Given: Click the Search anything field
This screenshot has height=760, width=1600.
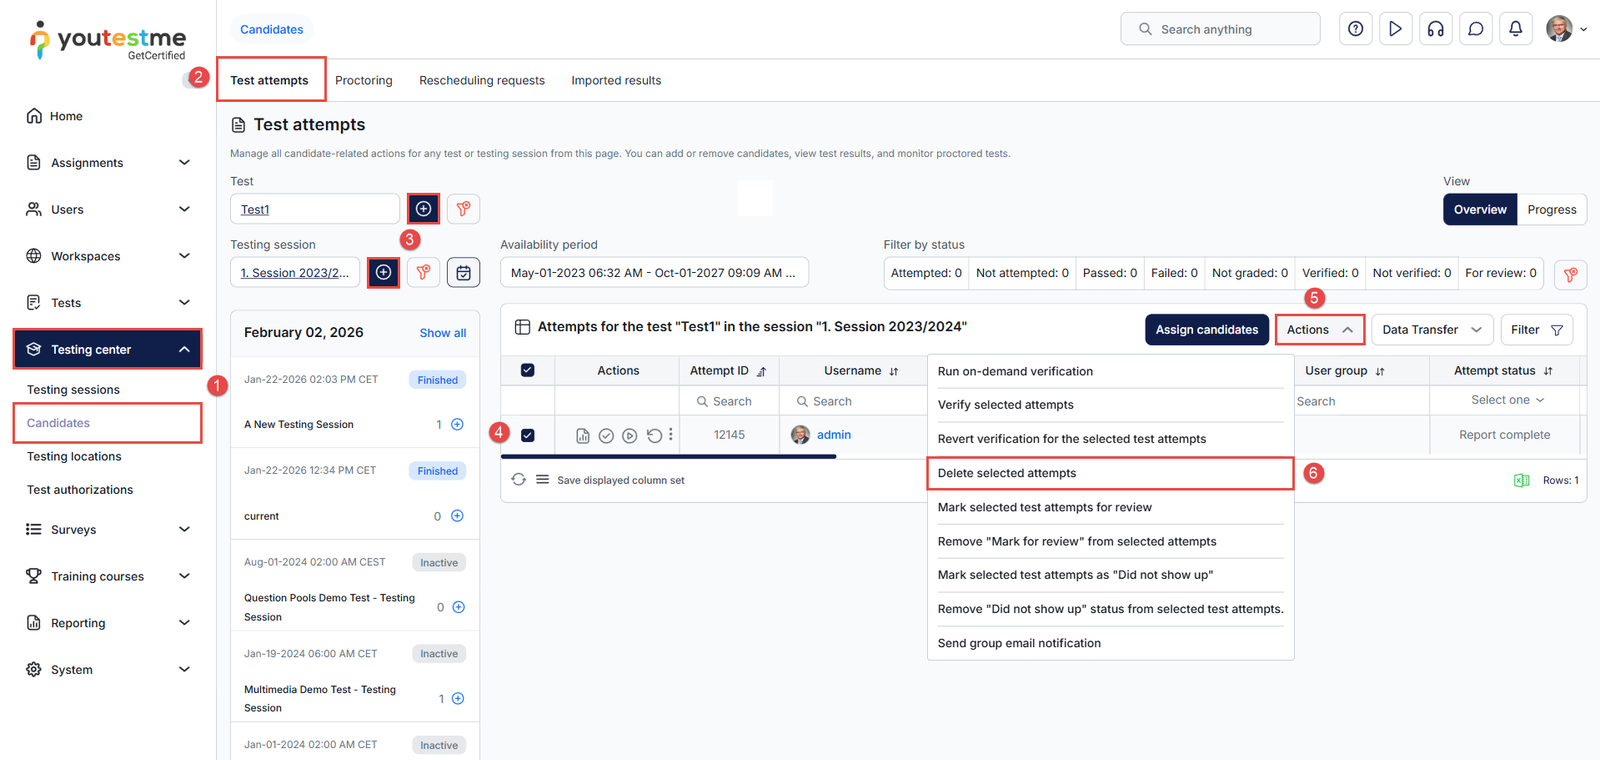Looking at the screenshot, I should coord(1220,29).
